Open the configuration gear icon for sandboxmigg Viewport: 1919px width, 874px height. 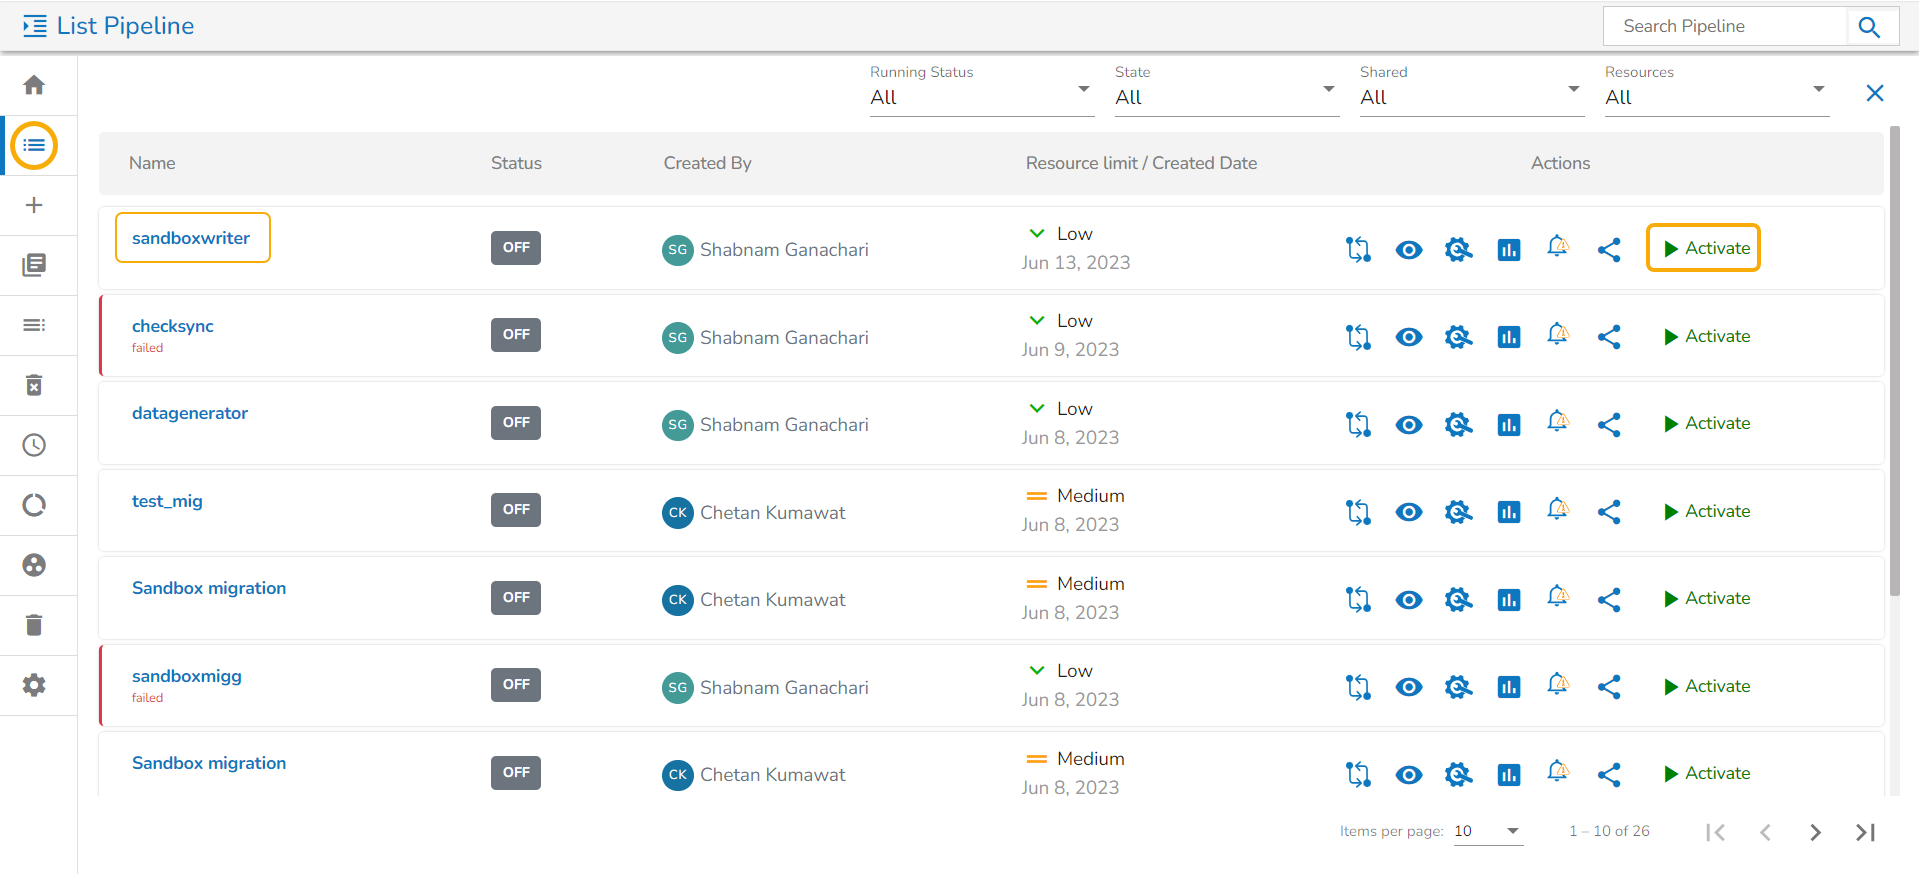[1458, 687]
